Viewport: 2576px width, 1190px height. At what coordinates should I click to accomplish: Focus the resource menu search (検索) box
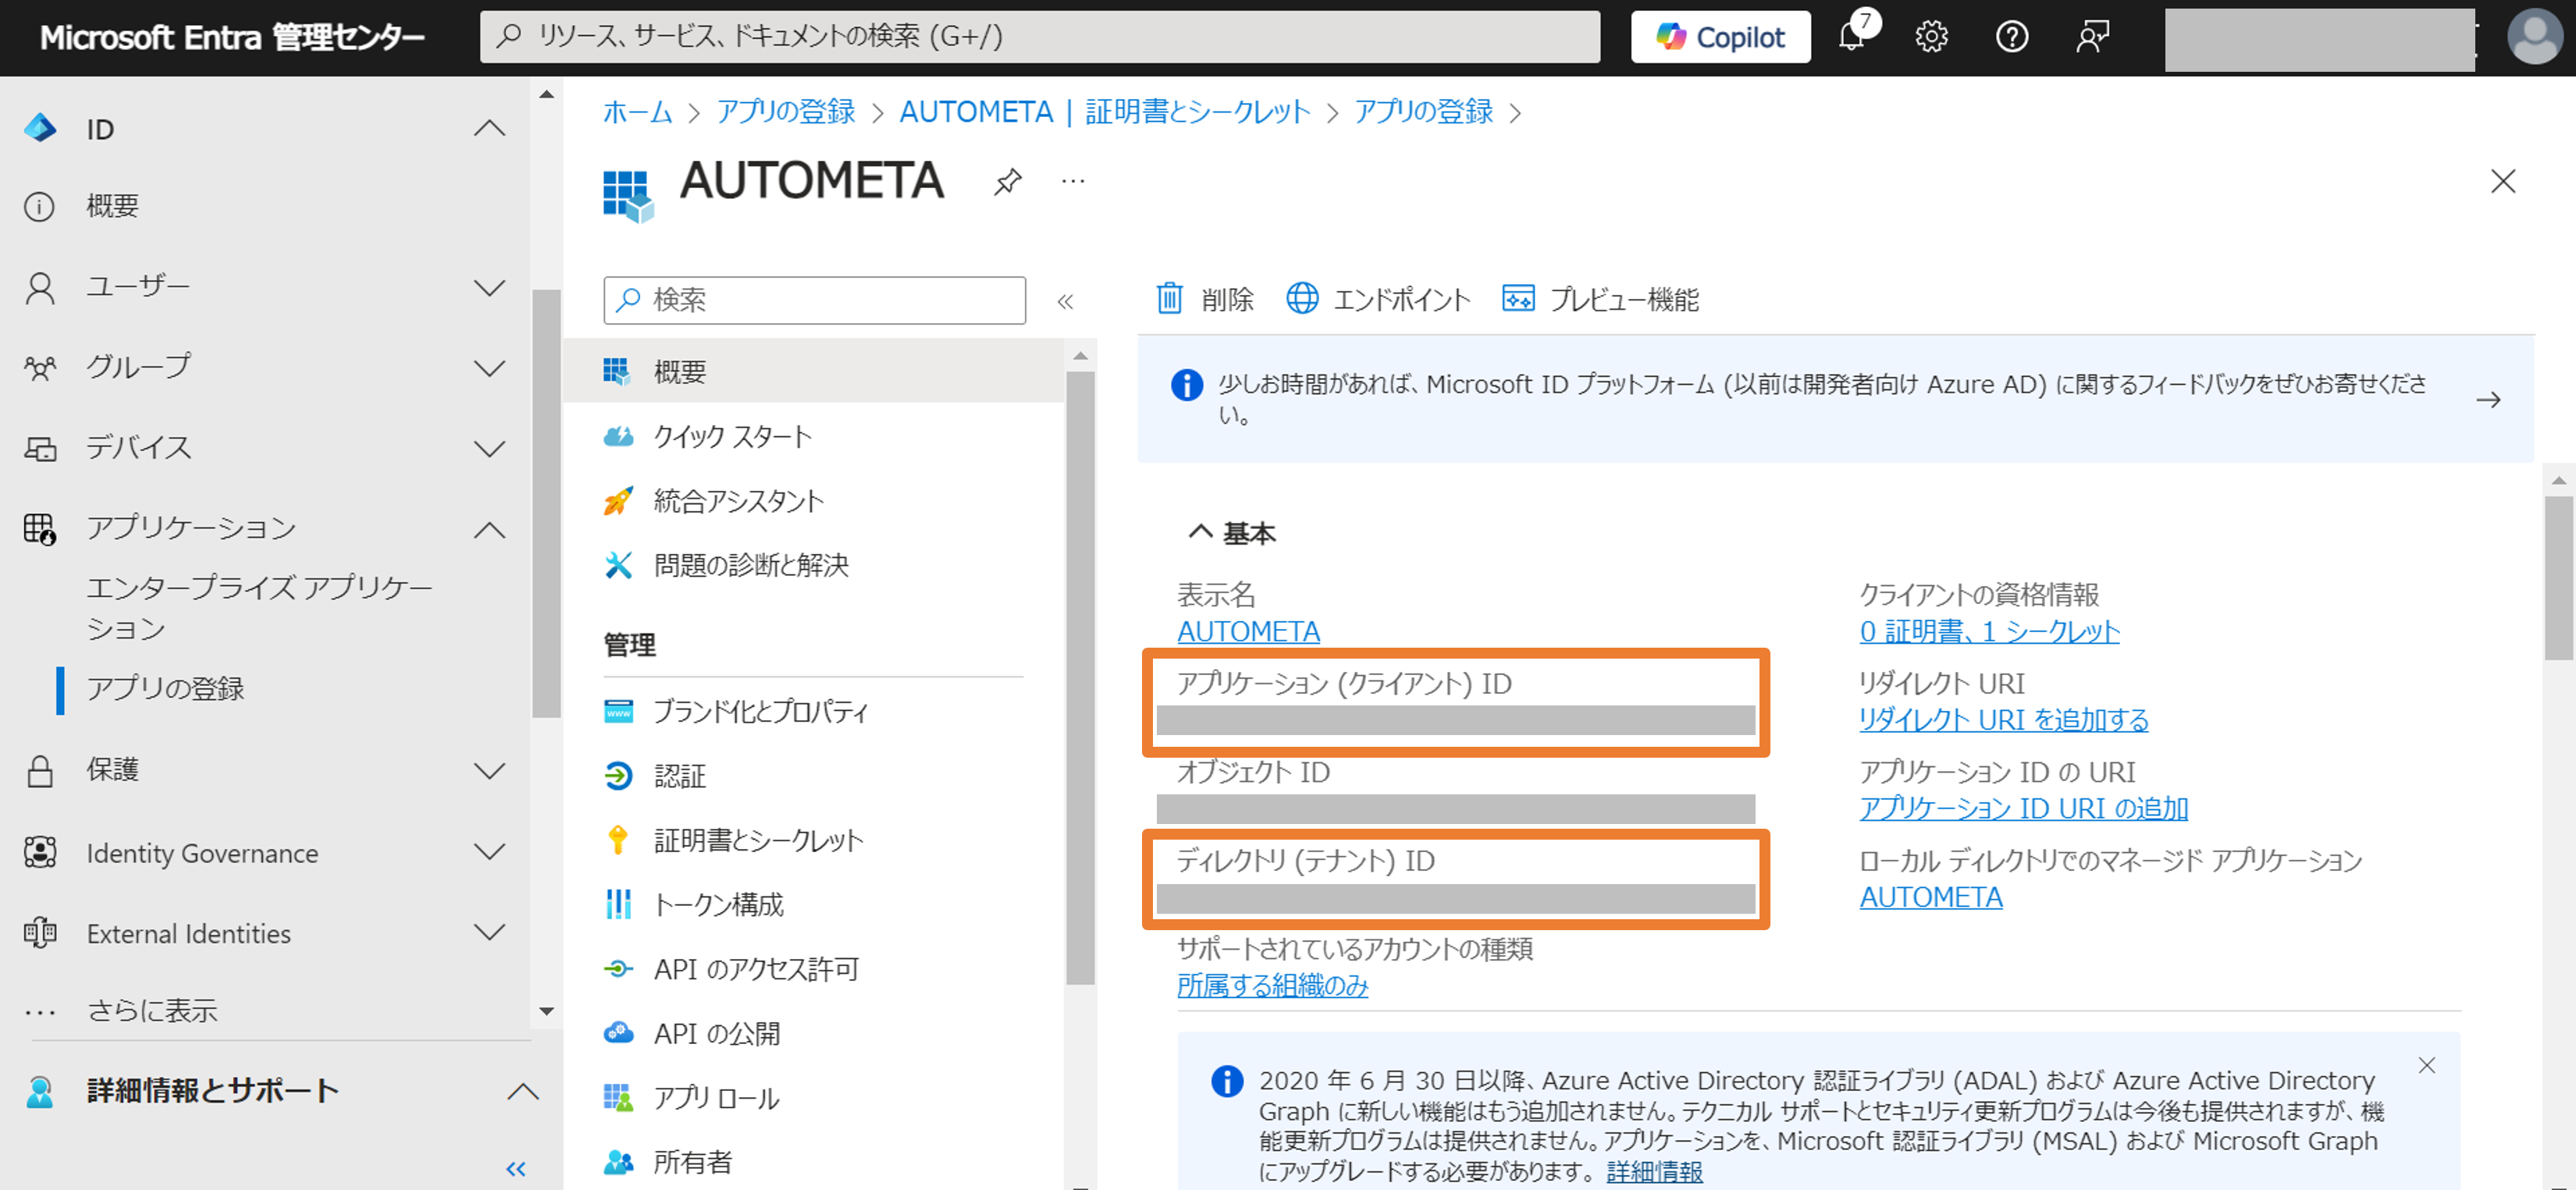tap(814, 300)
